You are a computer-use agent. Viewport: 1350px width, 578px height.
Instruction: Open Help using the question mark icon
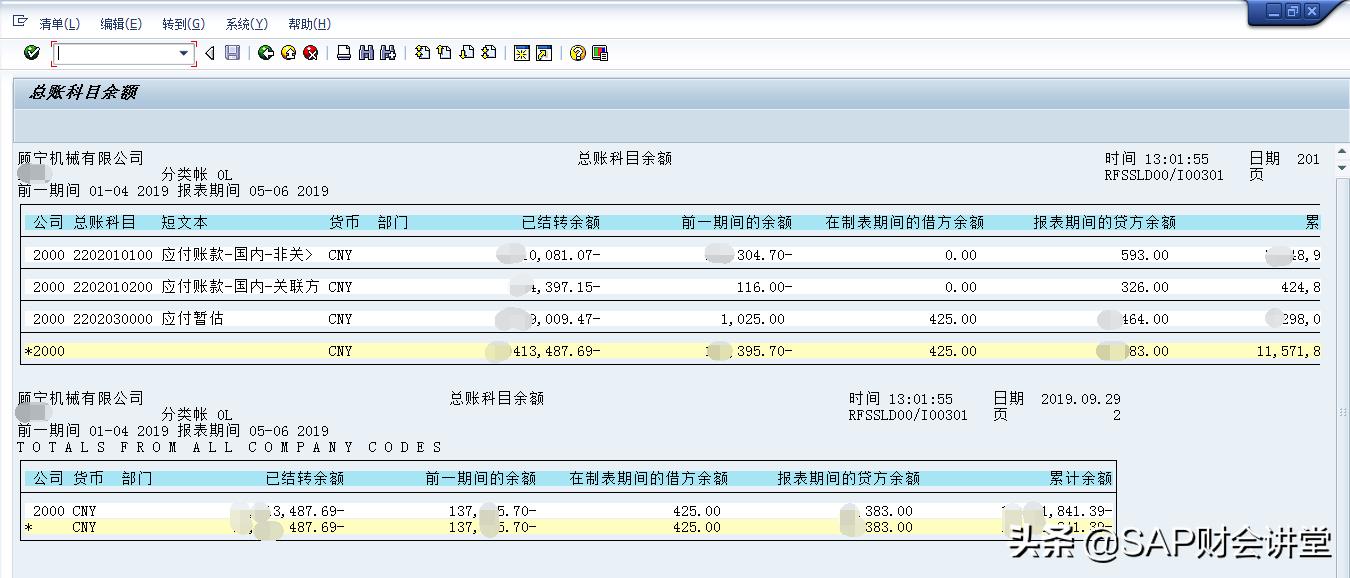point(577,52)
